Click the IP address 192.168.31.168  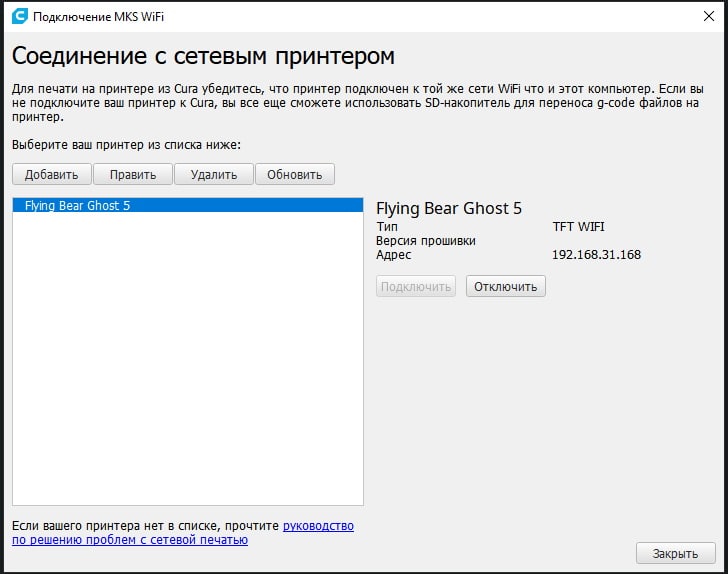(x=596, y=254)
